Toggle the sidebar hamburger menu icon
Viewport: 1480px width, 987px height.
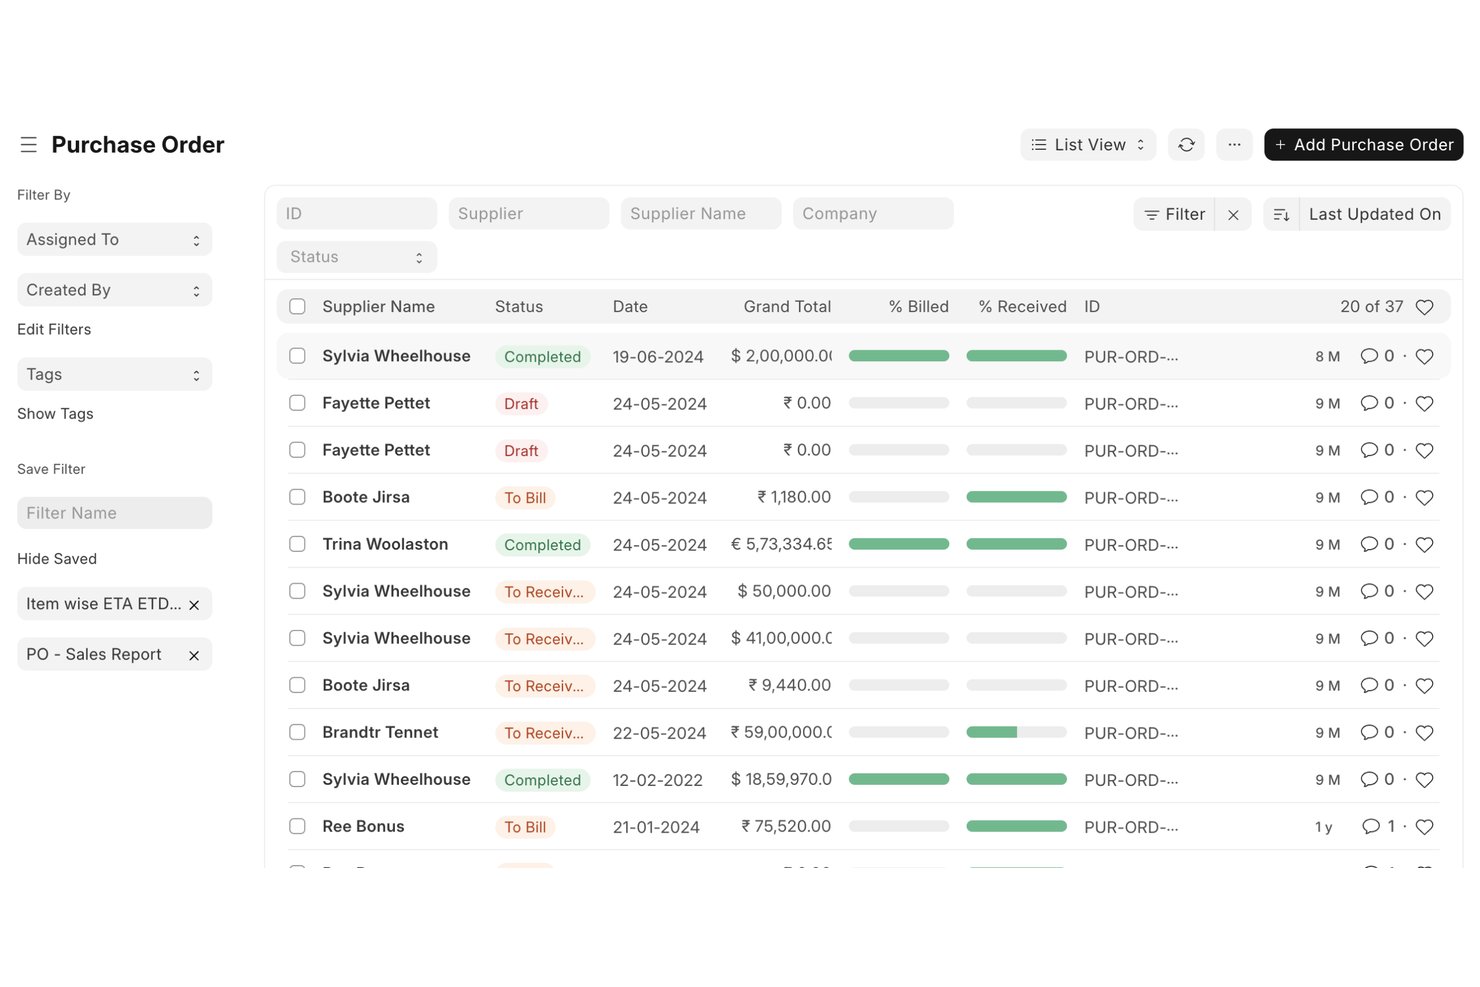pyautogui.click(x=29, y=145)
